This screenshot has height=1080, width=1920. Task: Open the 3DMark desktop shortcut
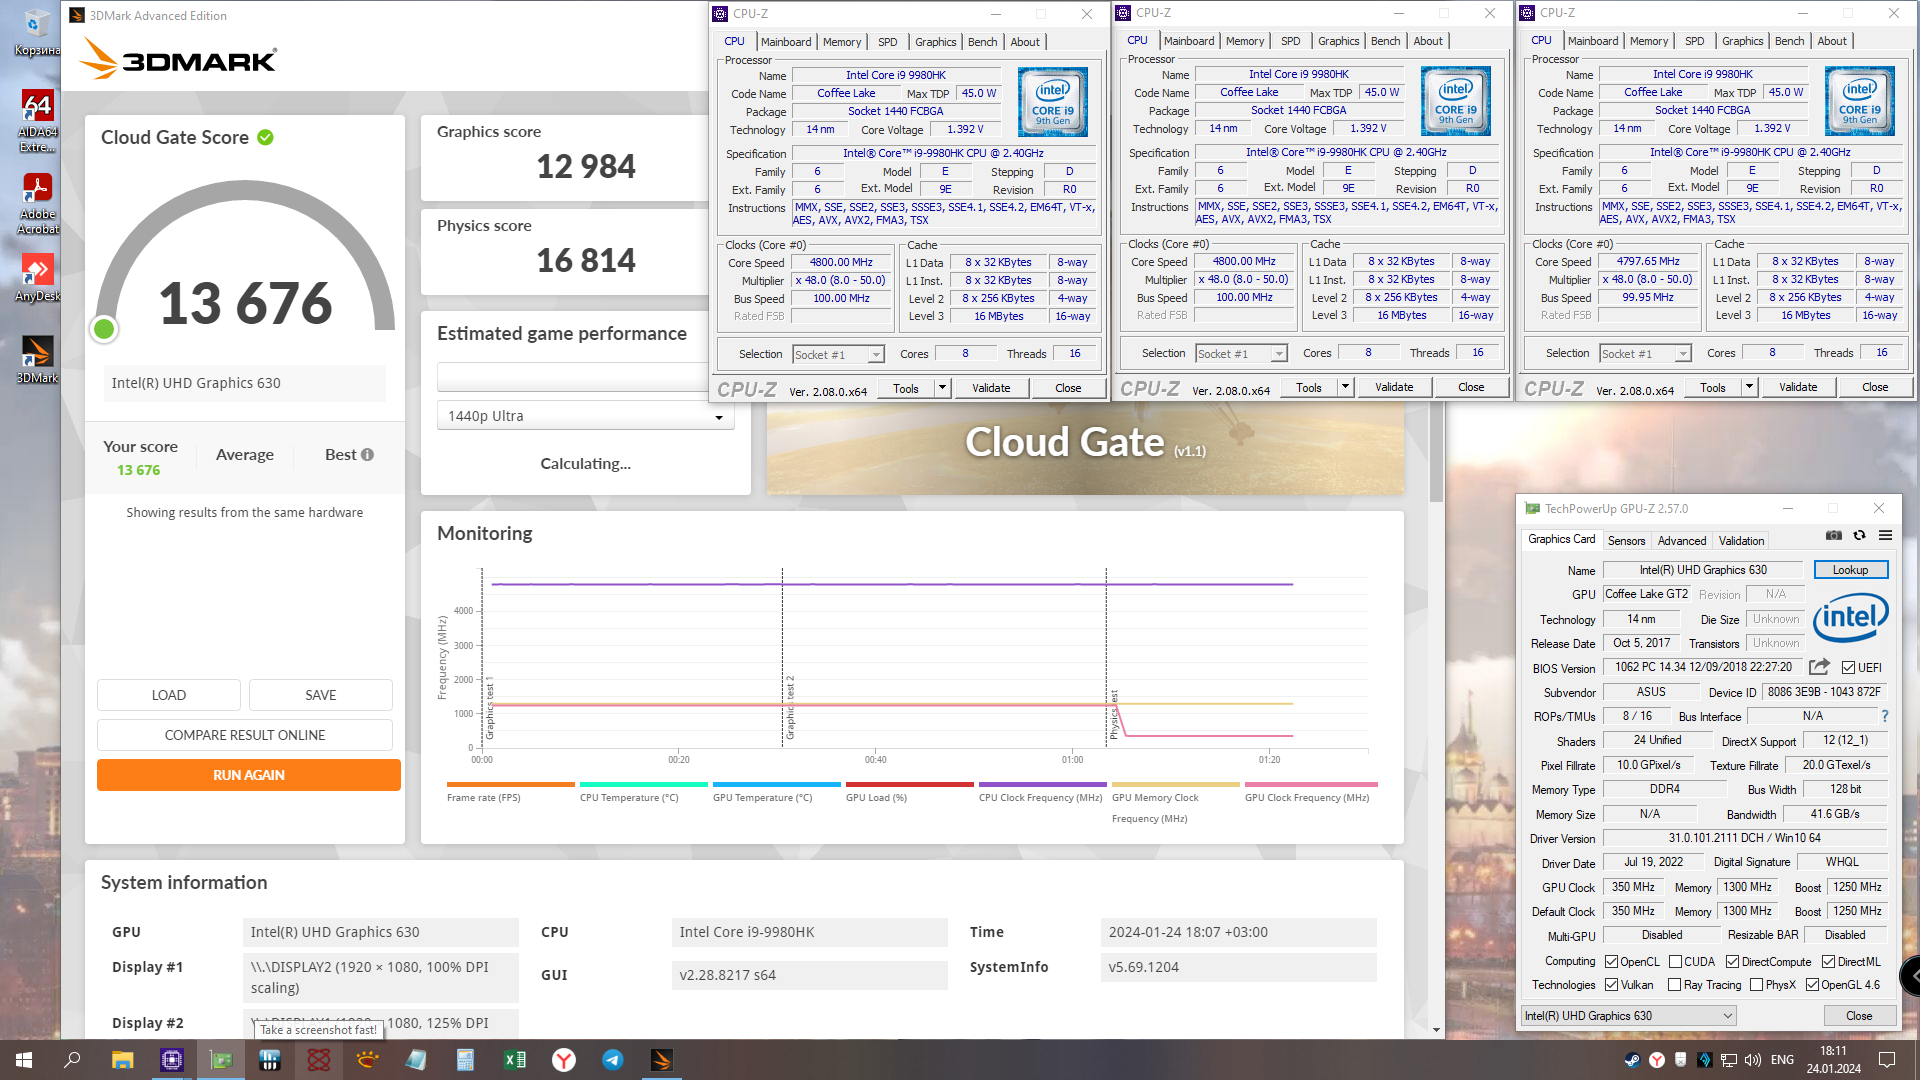[37, 359]
